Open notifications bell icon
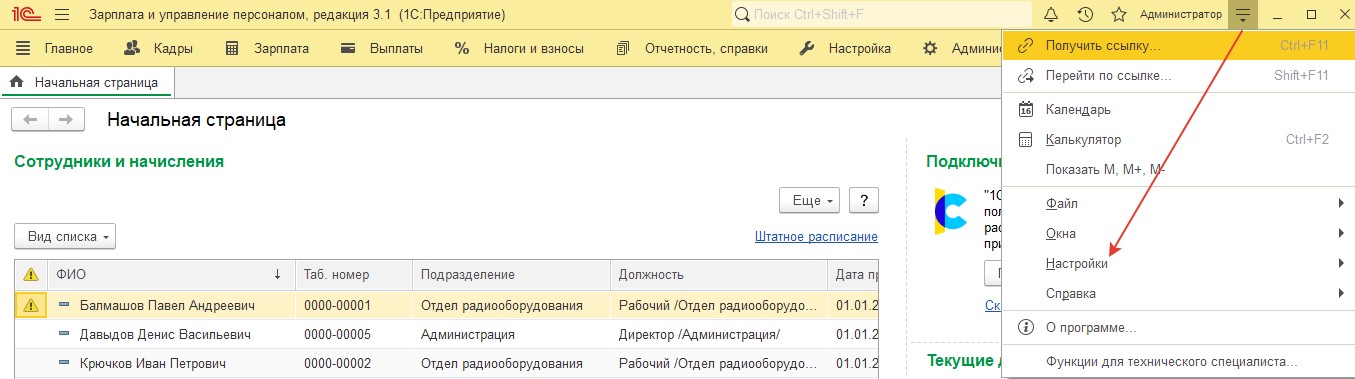 (x=1051, y=15)
